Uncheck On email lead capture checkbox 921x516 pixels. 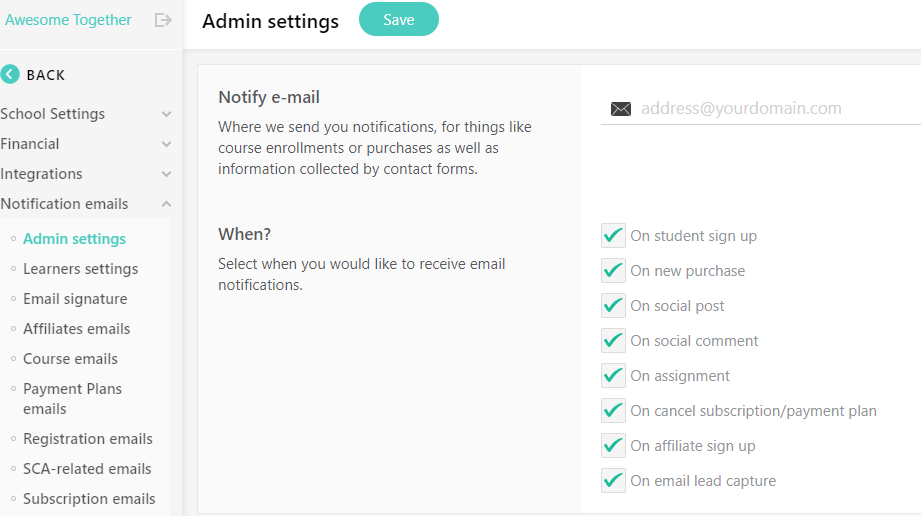click(613, 481)
